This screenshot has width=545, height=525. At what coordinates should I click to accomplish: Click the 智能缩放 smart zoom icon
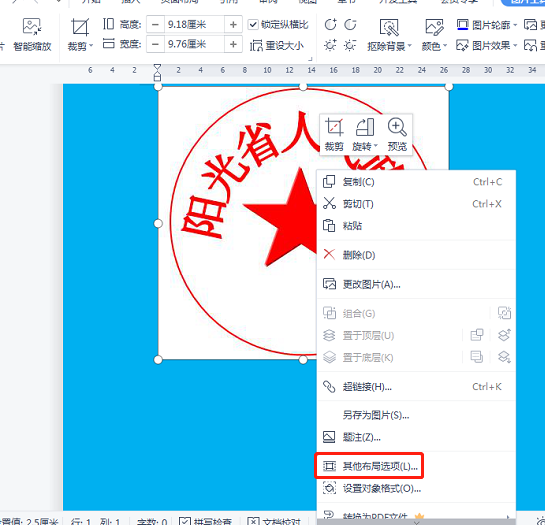(32, 27)
